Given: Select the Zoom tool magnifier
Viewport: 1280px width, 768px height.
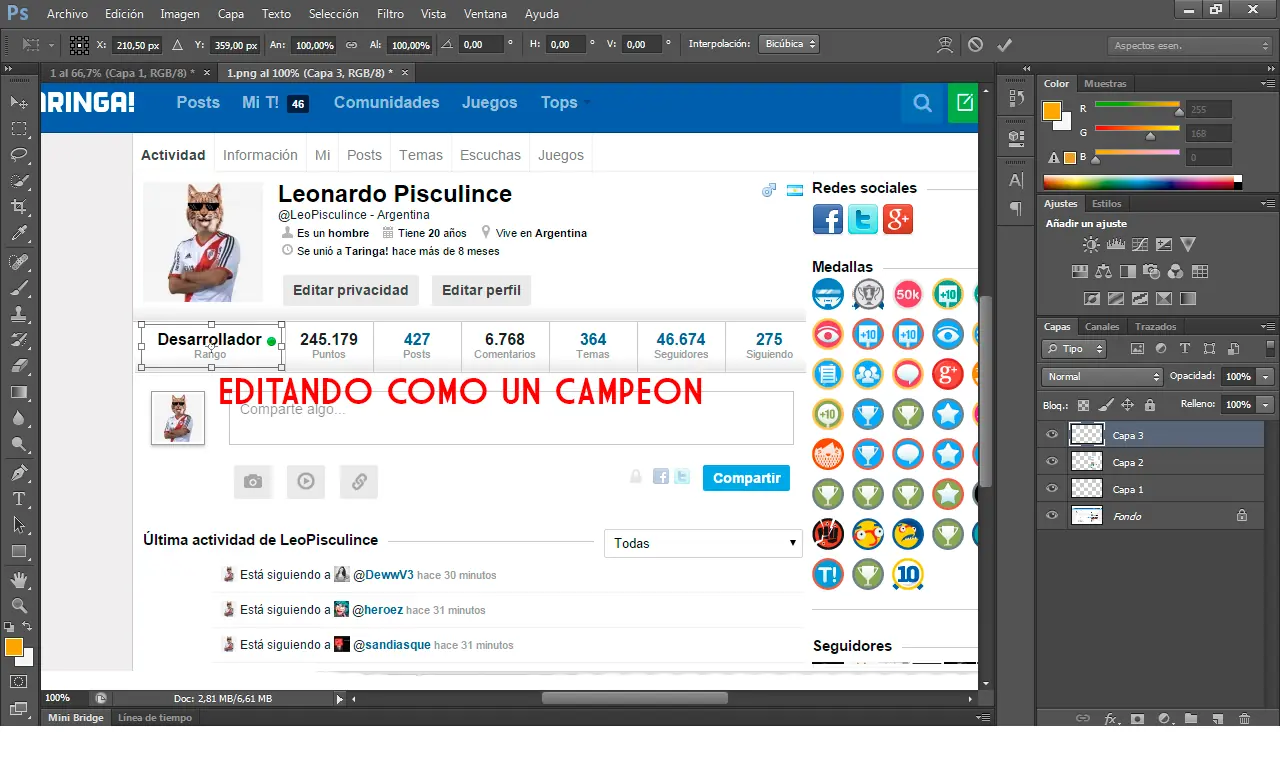Looking at the screenshot, I should 18,606.
